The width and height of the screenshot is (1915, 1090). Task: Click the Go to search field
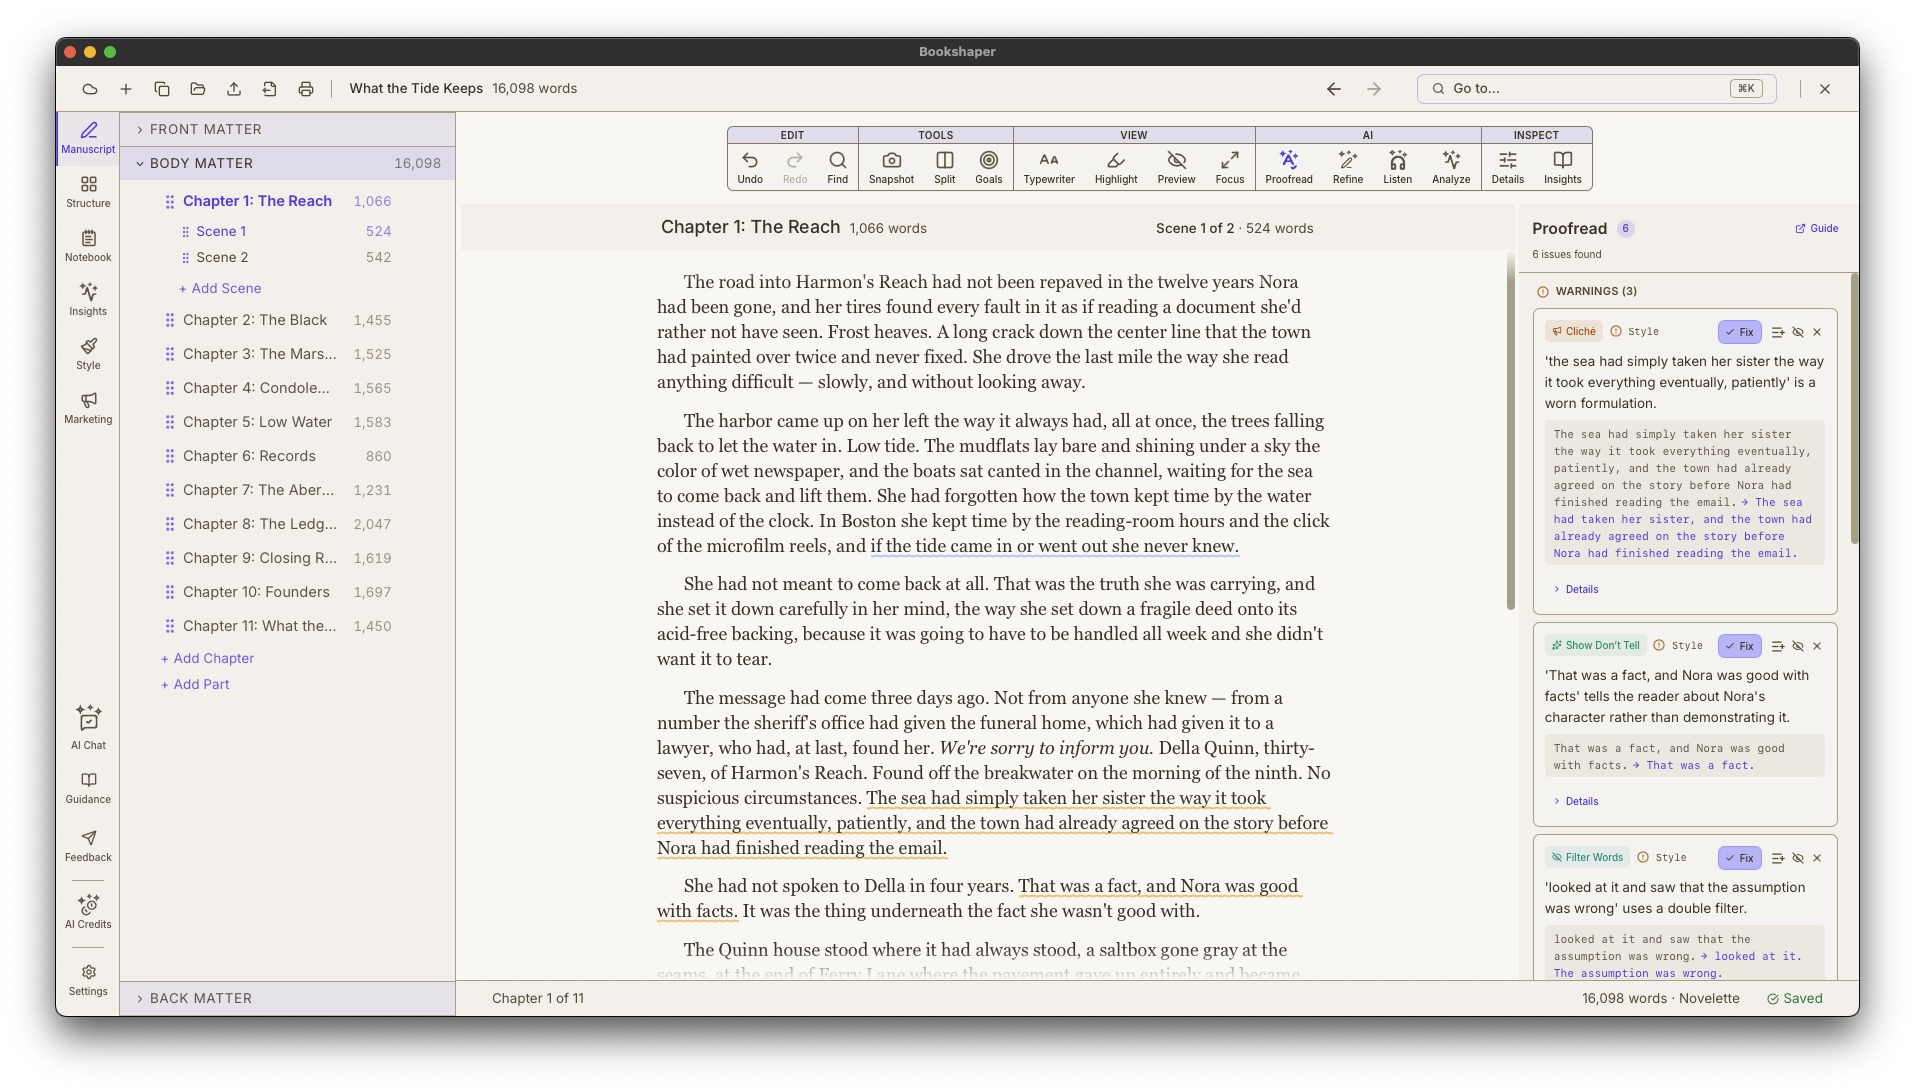point(1596,89)
